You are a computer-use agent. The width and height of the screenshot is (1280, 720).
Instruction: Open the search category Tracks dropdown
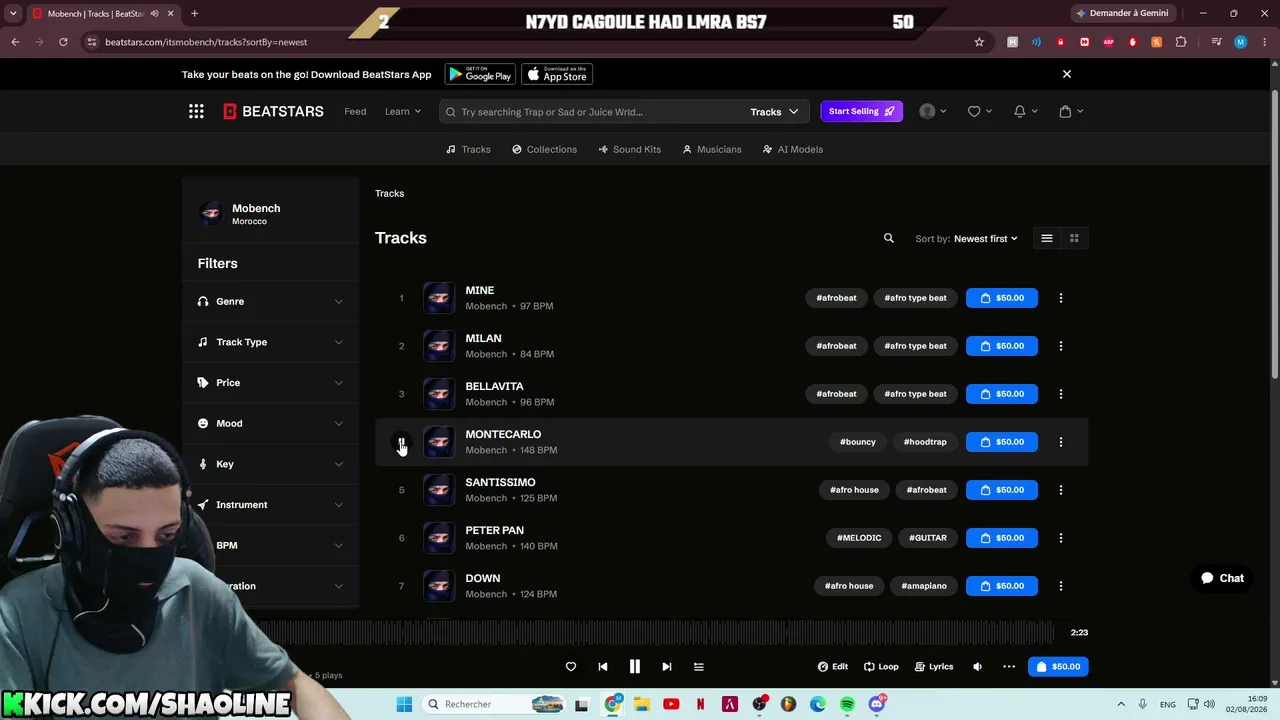(775, 112)
